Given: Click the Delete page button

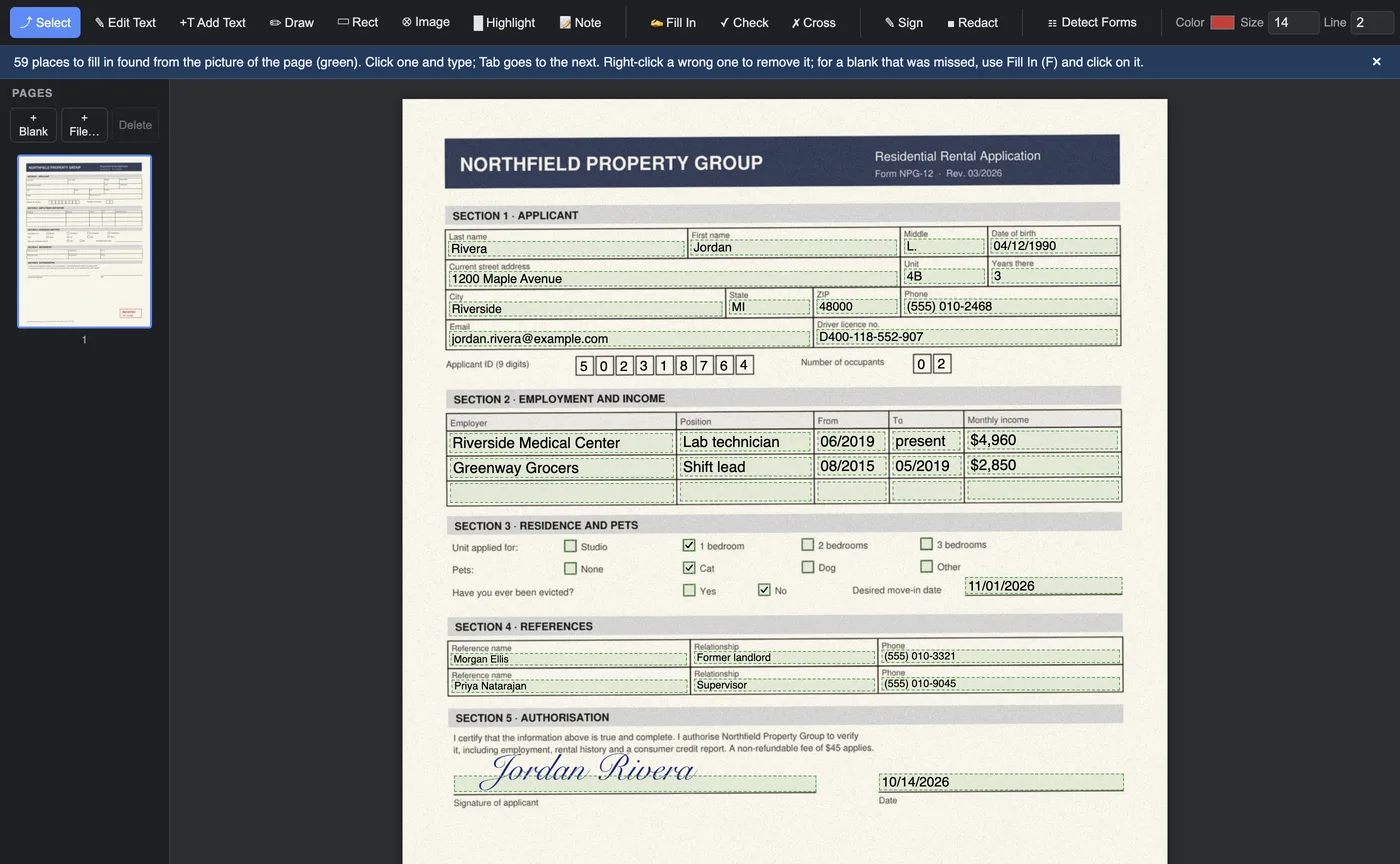Looking at the screenshot, I should pyautogui.click(x=135, y=125).
